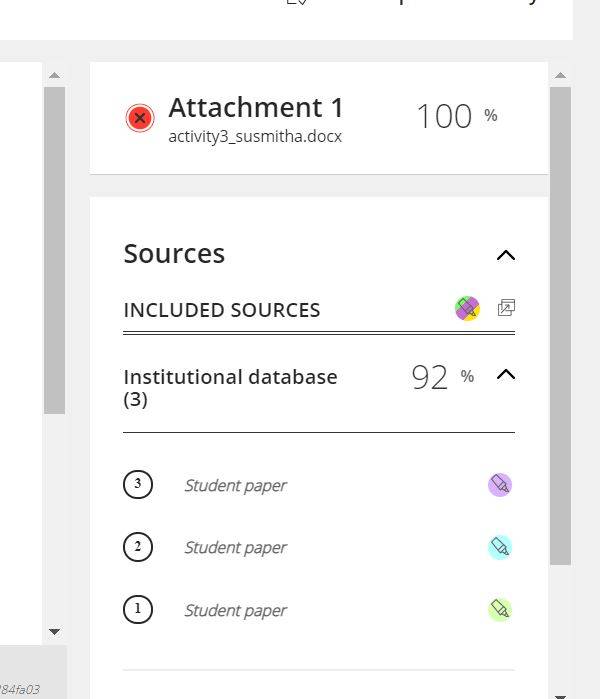Open the first Student paper source link
The image size is (600, 699).
pyautogui.click(x=235, y=610)
